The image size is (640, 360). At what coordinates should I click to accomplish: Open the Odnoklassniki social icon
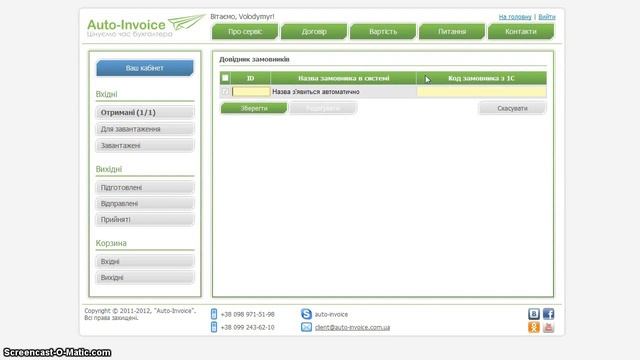[x=533, y=327]
